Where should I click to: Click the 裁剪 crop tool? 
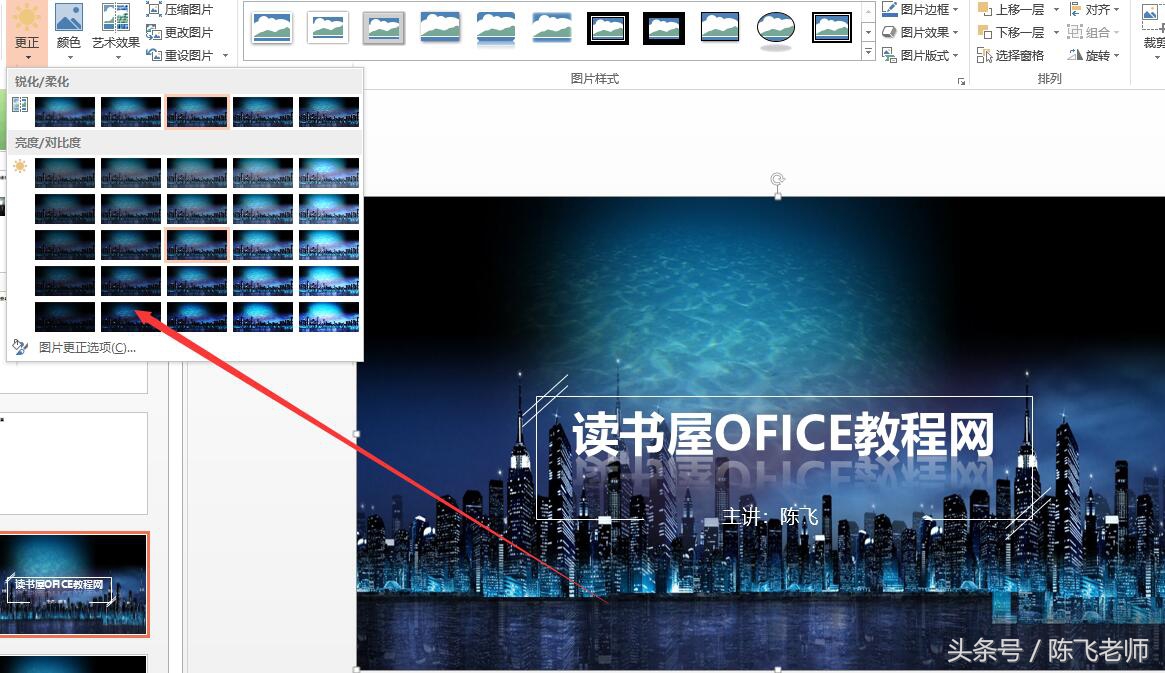(x=1152, y=33)
